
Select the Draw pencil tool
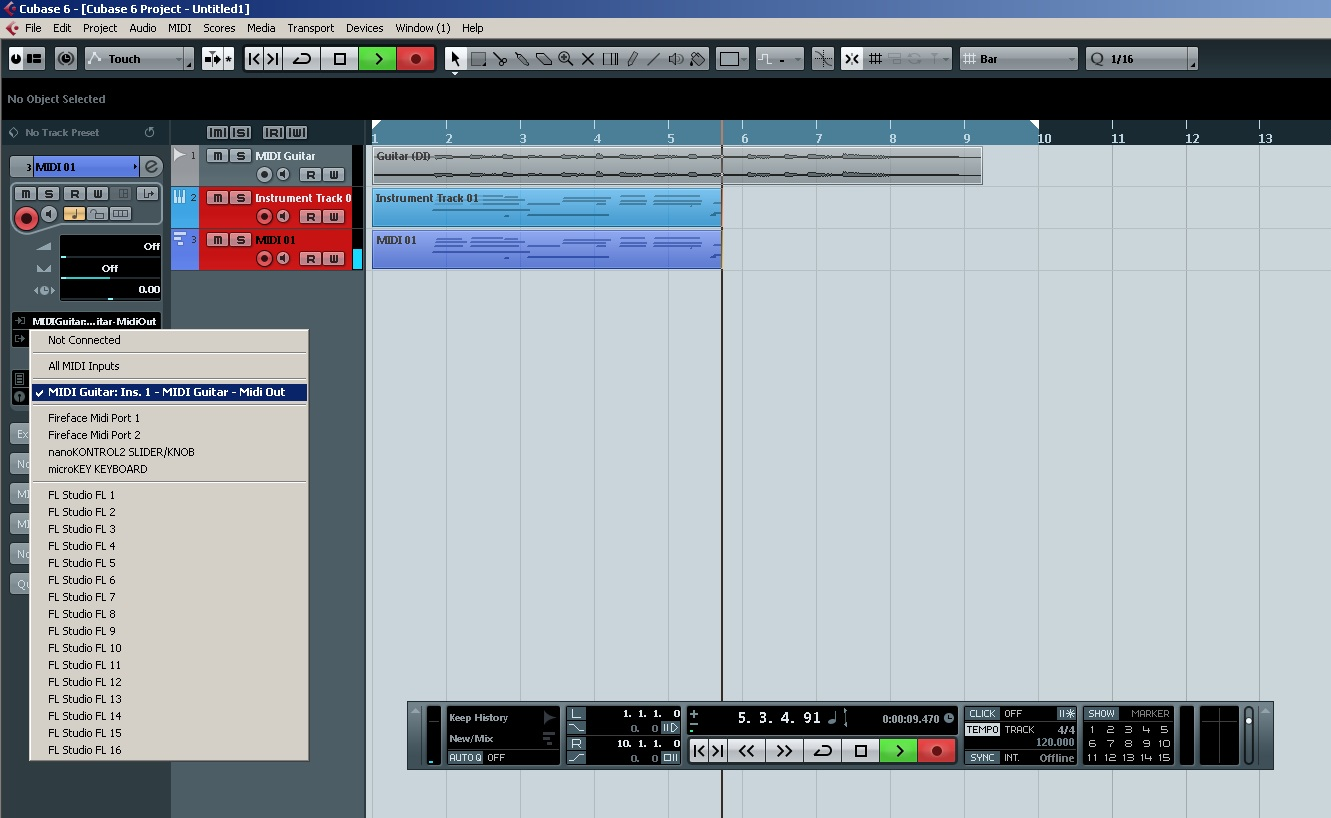632,59
